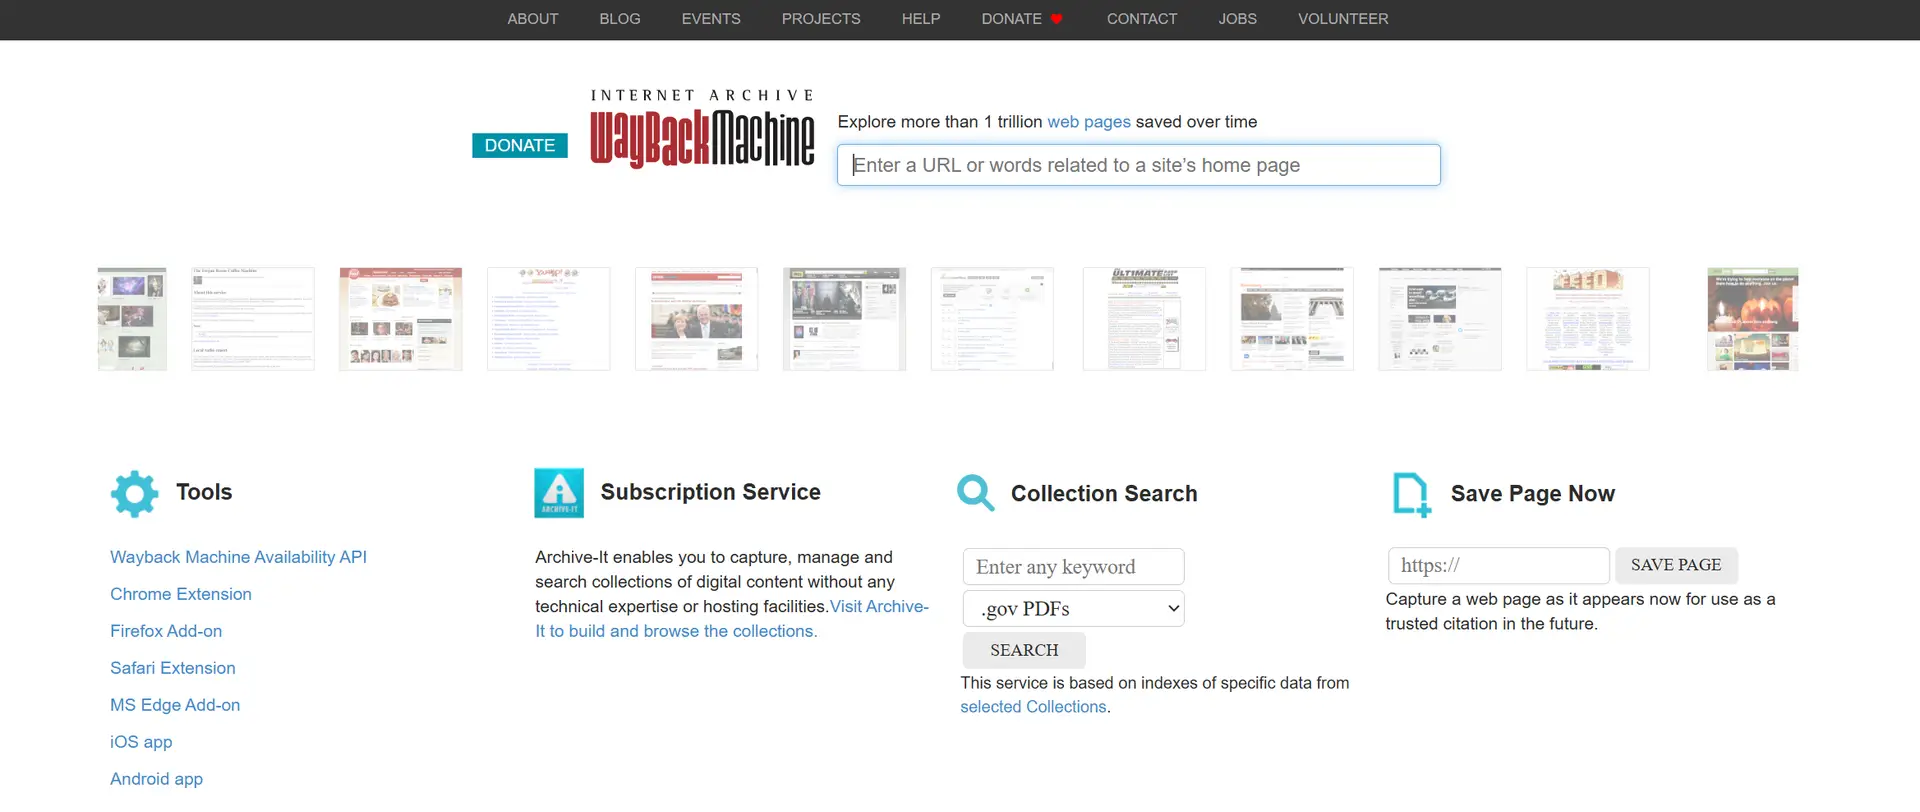Open the thumbnail with two smiling politicians
The height and width of the screenshot is (812, 1920).
[x=696, y=319]
